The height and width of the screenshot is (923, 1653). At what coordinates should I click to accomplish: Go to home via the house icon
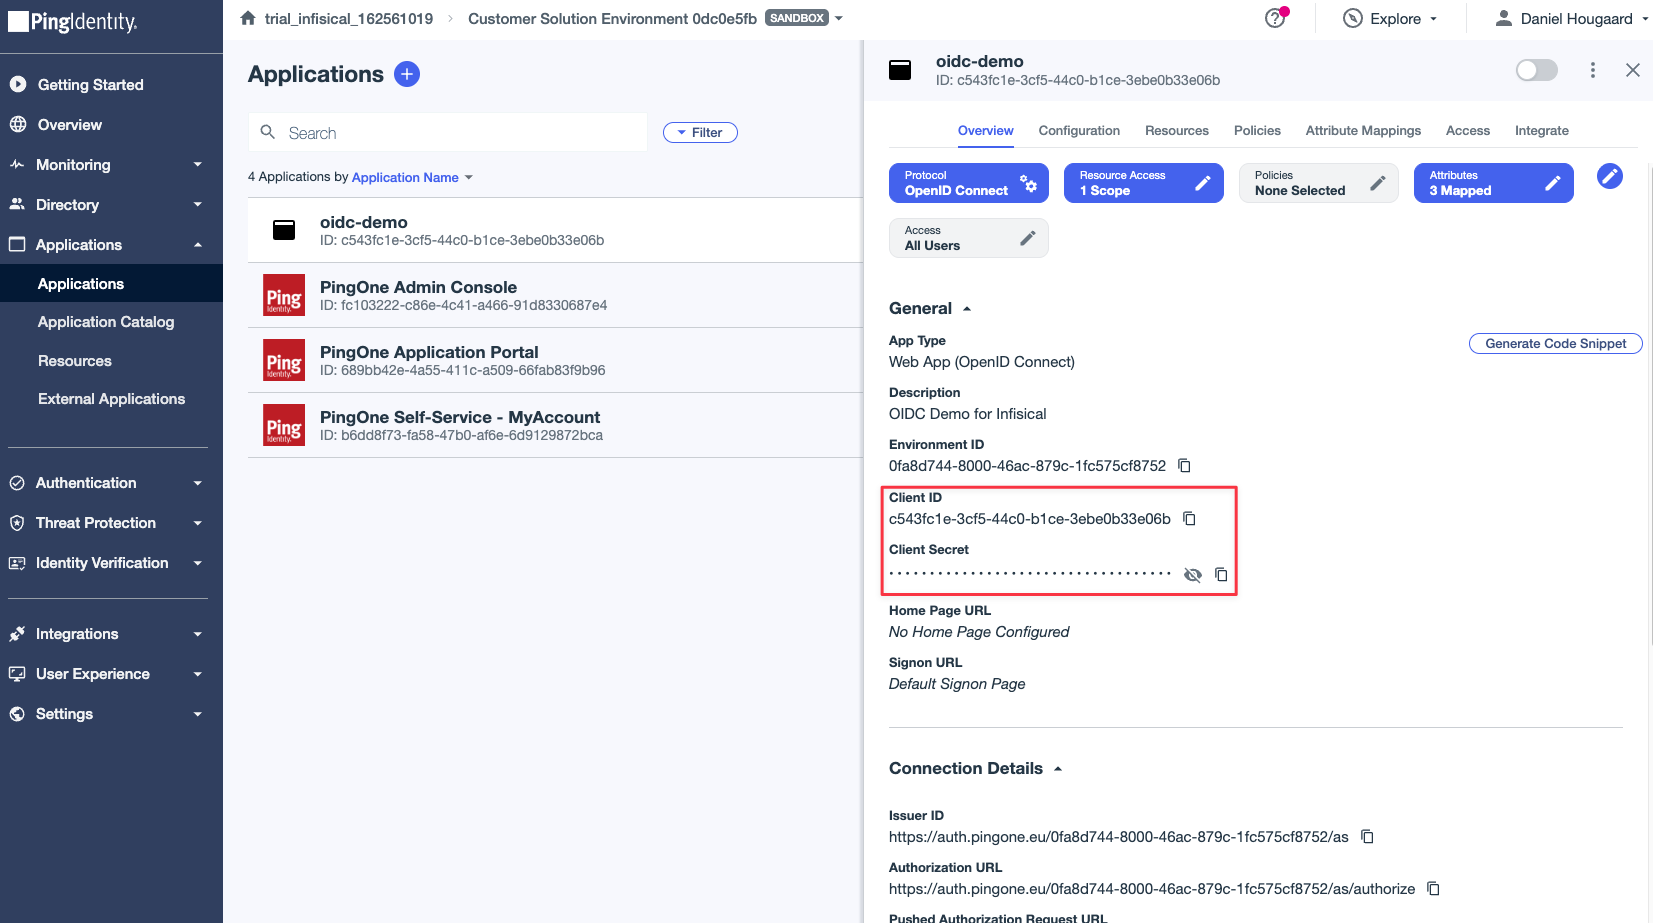[248, 18]
